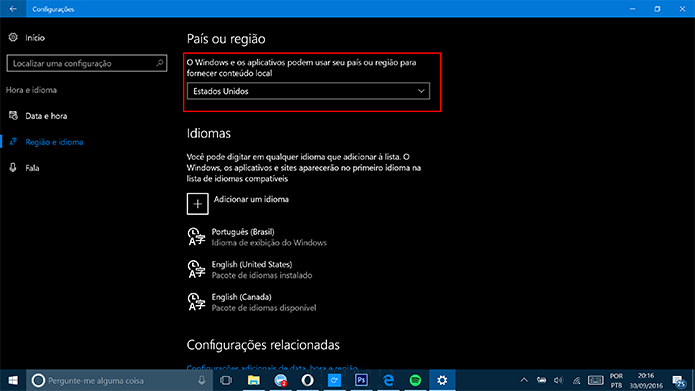Click the volume speaker tray icon
This screenshot has height=391, width=695.
[x=558, y=380]
